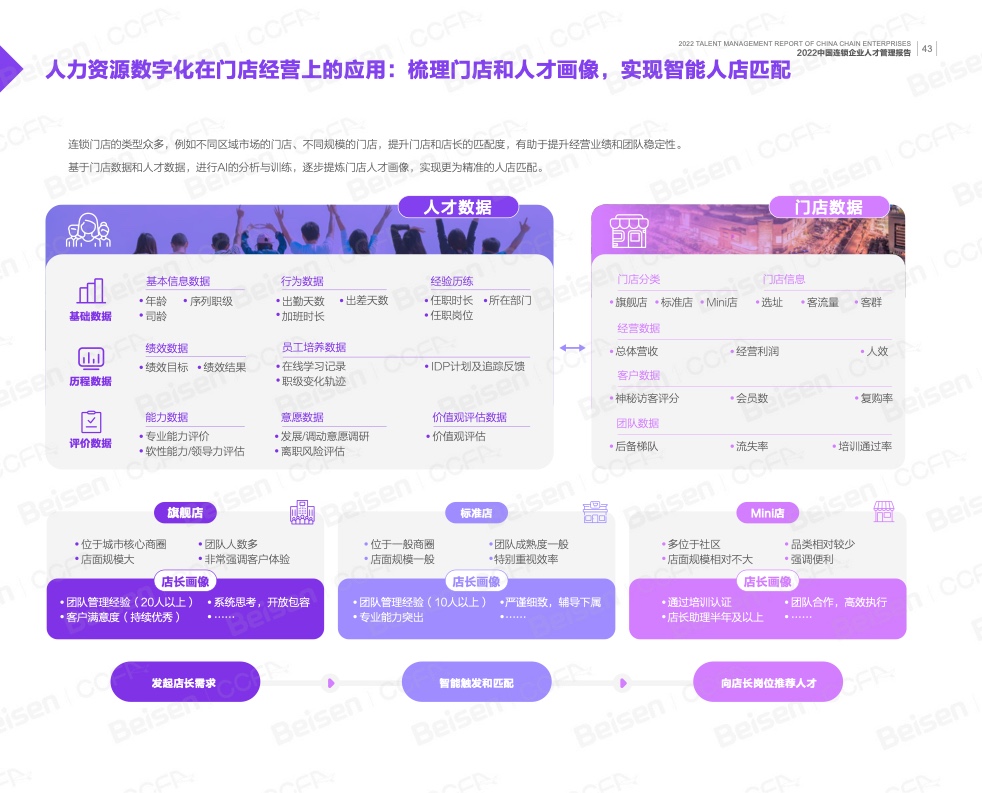Click the small store icon beside Mini店
This screenshot has width=982, height=793.
click(x=884, y=512)
